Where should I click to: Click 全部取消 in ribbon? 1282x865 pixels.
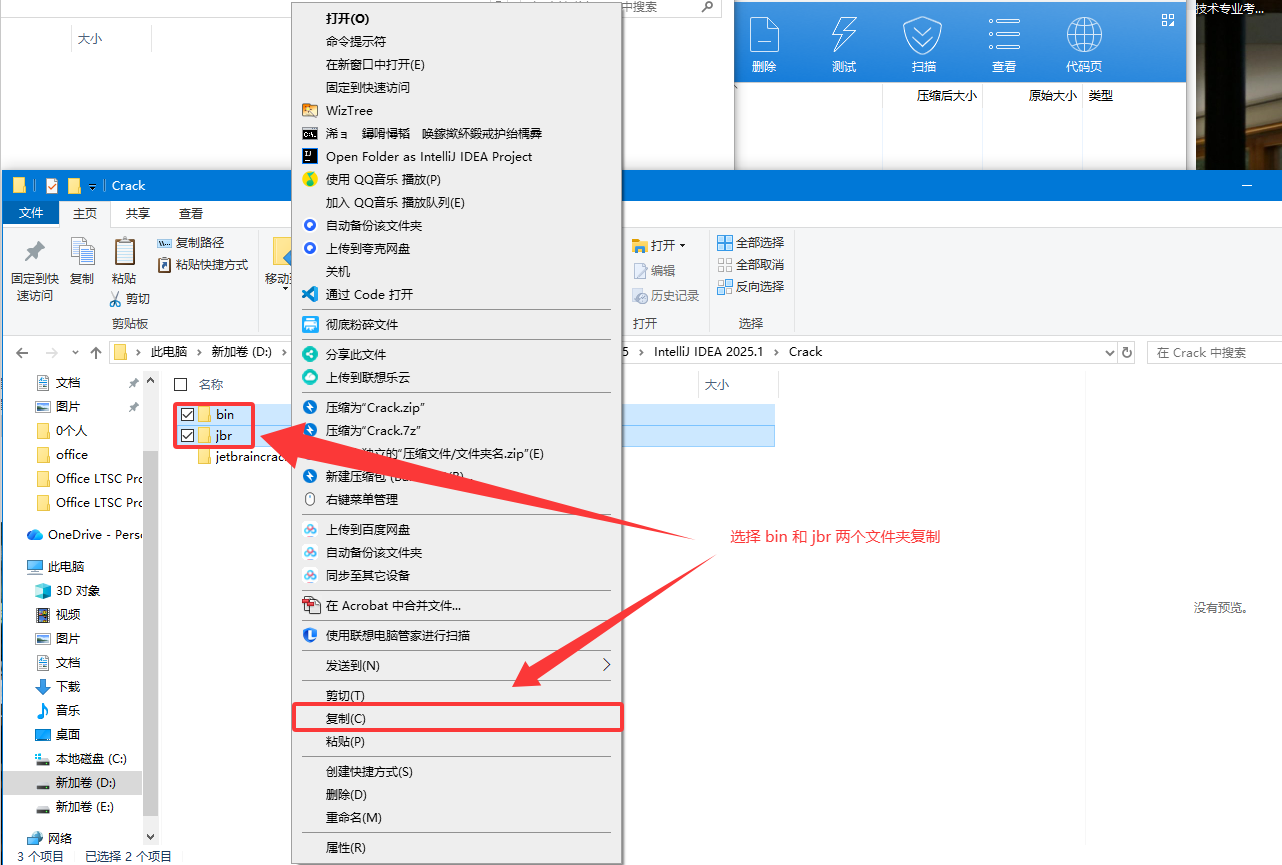(x=750, y=264)
